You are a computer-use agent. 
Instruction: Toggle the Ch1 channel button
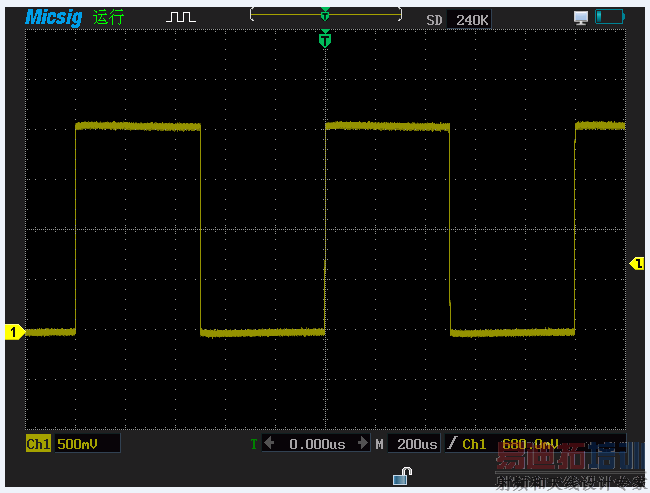coord(38,444)
